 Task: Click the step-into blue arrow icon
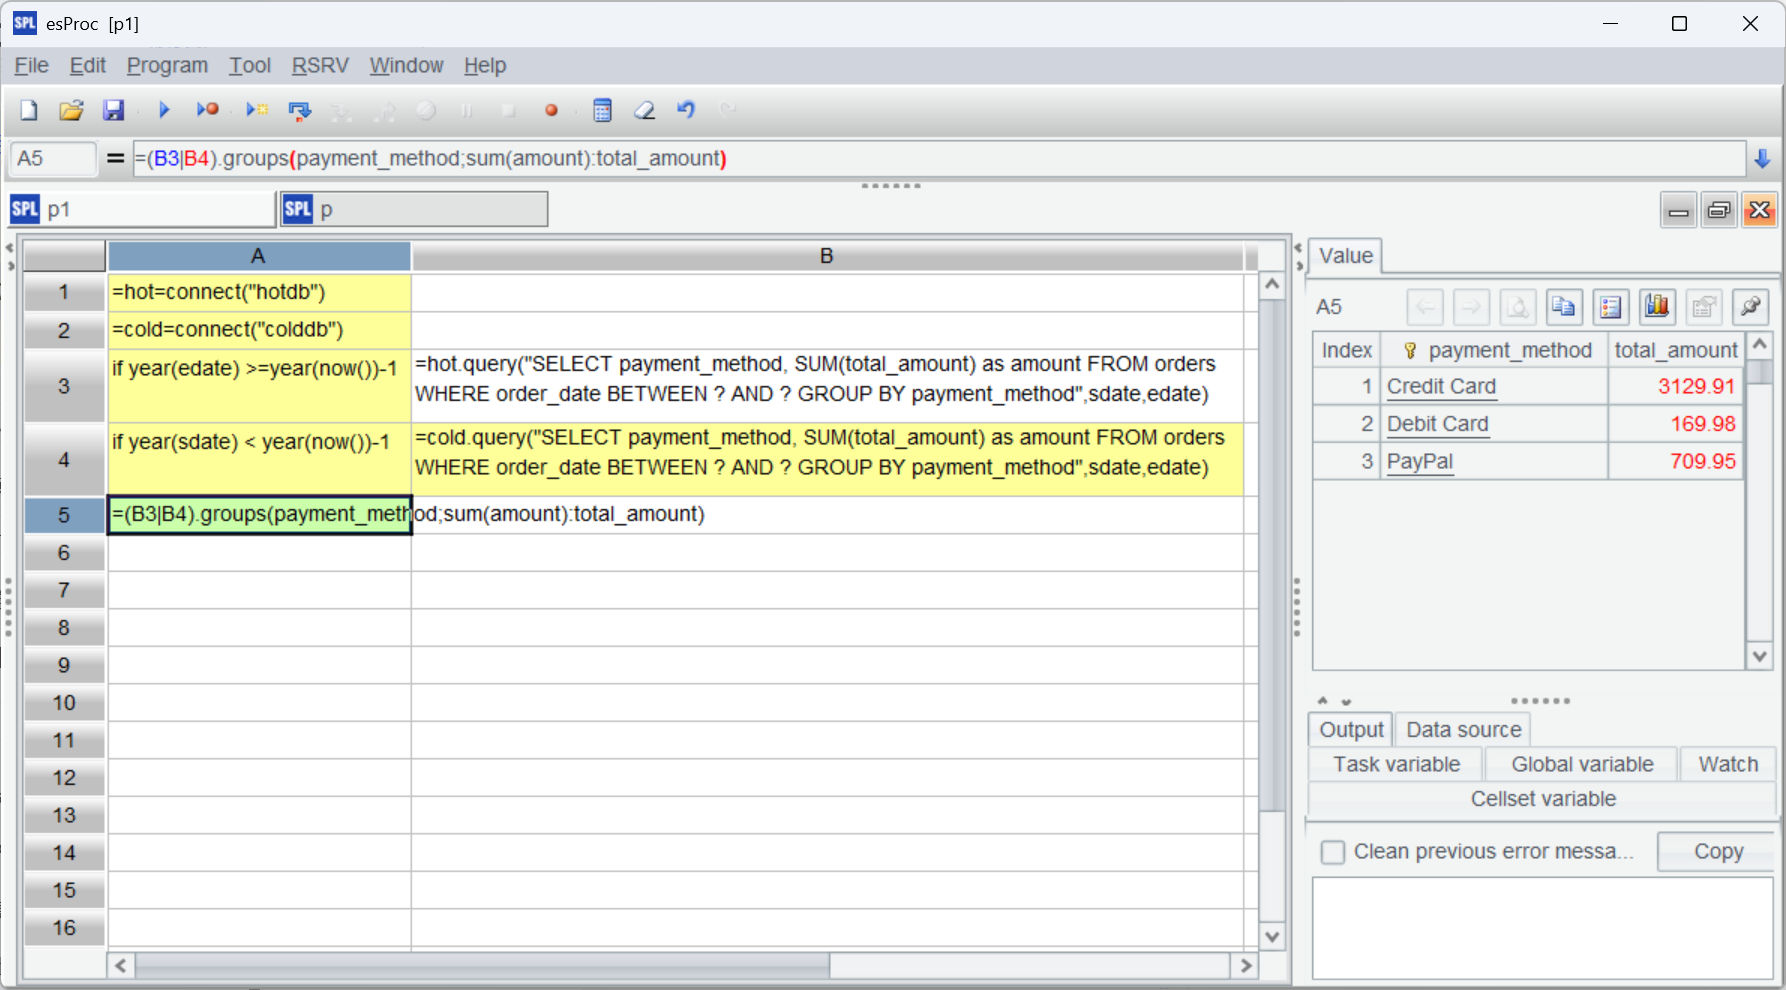coord(299,110)
